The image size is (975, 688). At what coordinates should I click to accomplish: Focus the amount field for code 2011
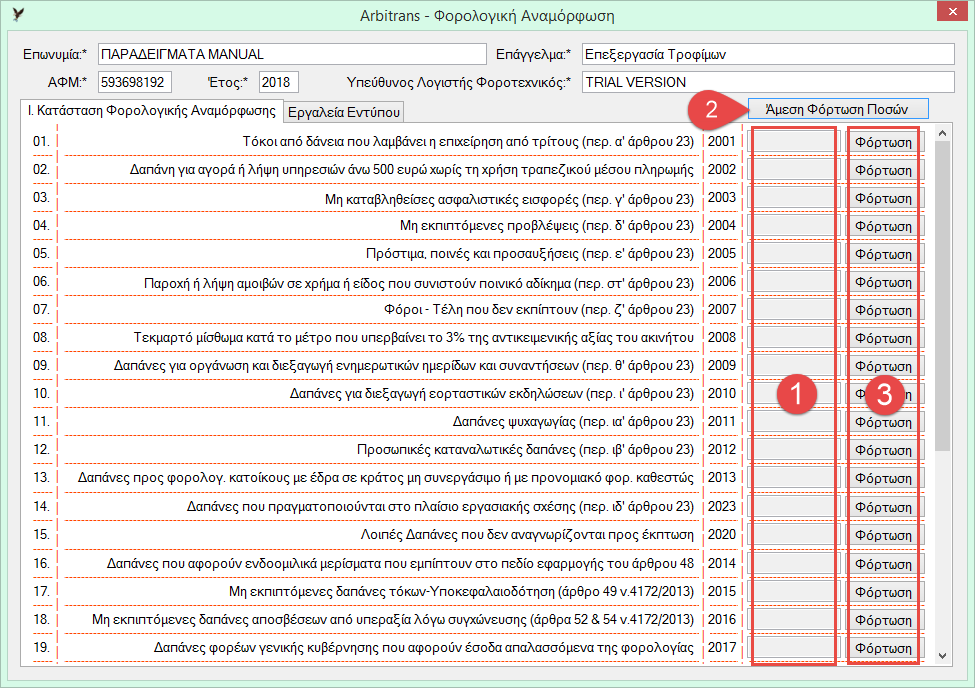[x=793, y=422]
